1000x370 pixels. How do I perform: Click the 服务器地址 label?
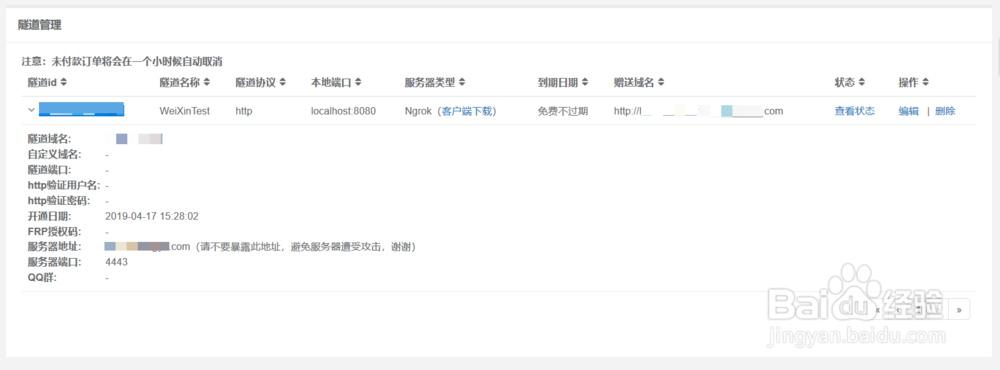(55, 247)
